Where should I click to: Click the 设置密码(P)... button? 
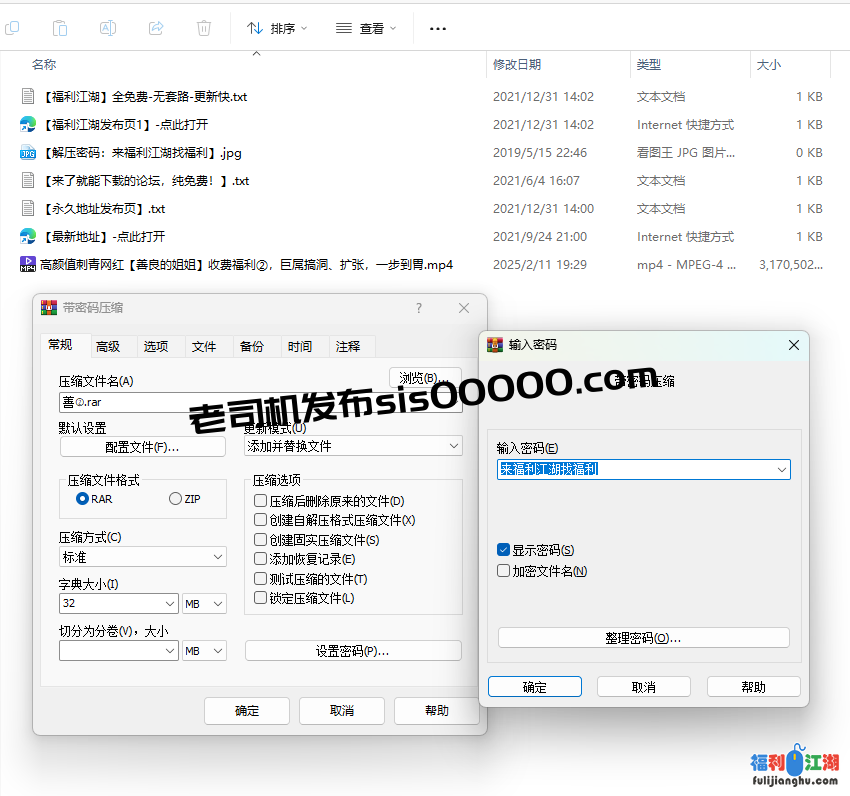(x=353, y=651)
